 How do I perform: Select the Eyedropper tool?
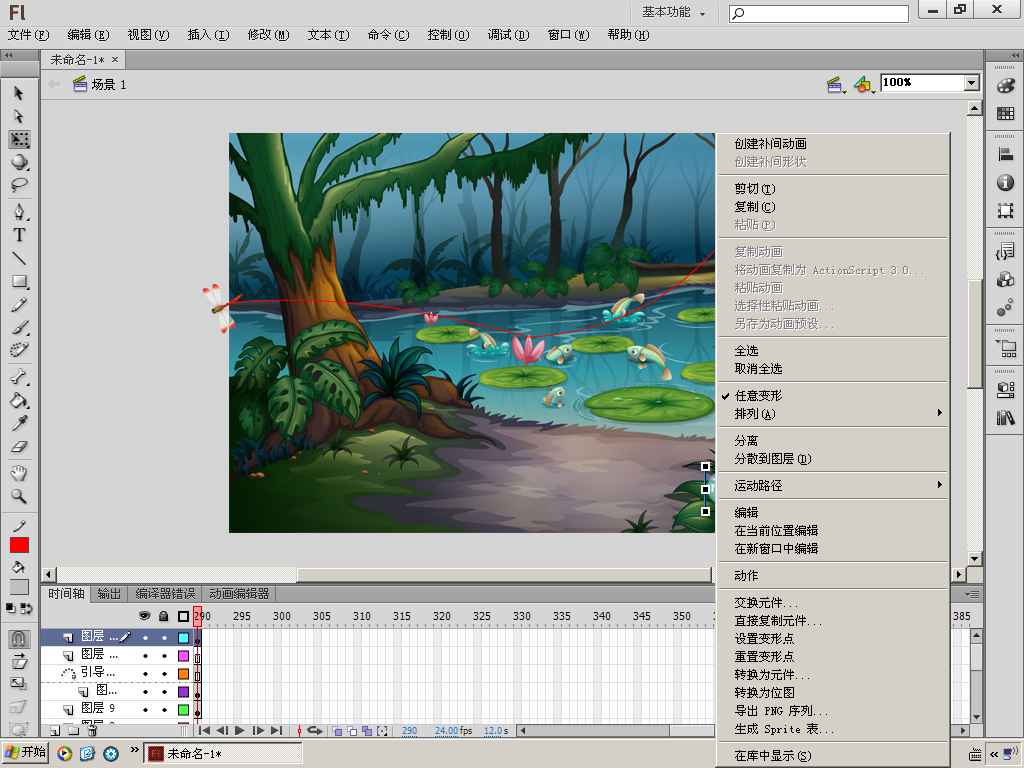point(19,423)
